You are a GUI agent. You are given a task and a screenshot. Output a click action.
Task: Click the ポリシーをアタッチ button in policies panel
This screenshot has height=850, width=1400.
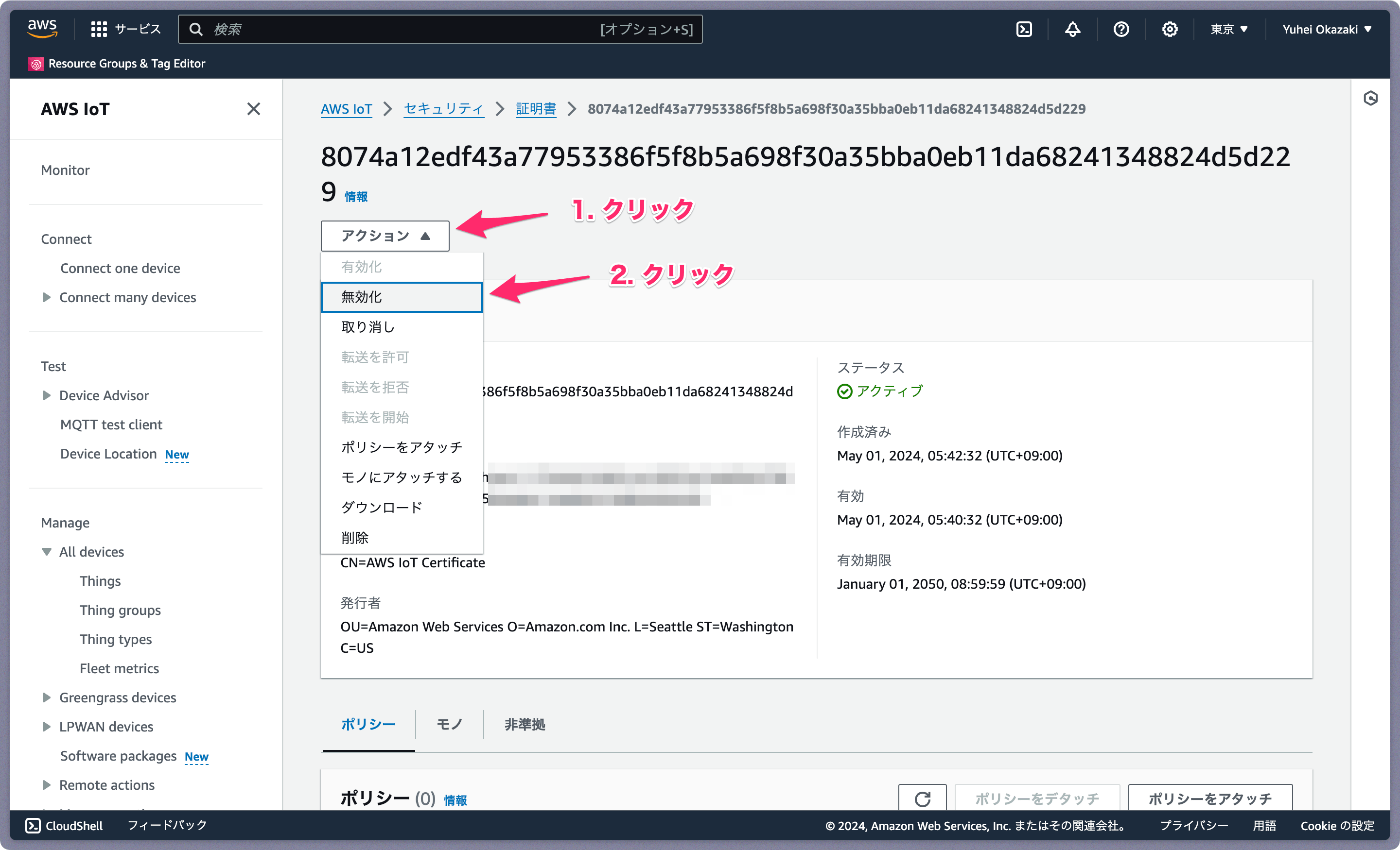[x=1210, y=799]
